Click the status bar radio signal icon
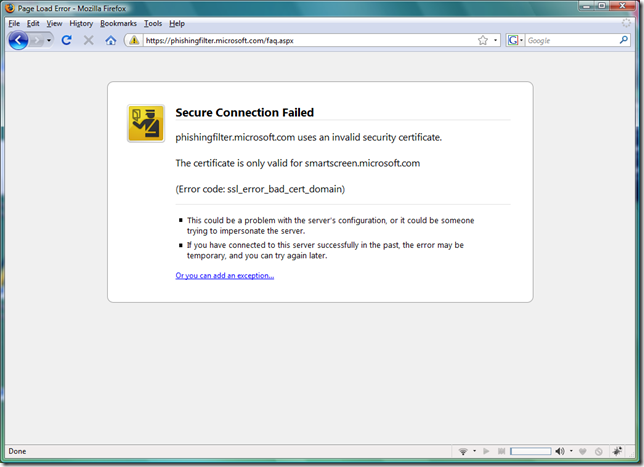The height and width of the screenshot is (467, 644). coord(463,451)
